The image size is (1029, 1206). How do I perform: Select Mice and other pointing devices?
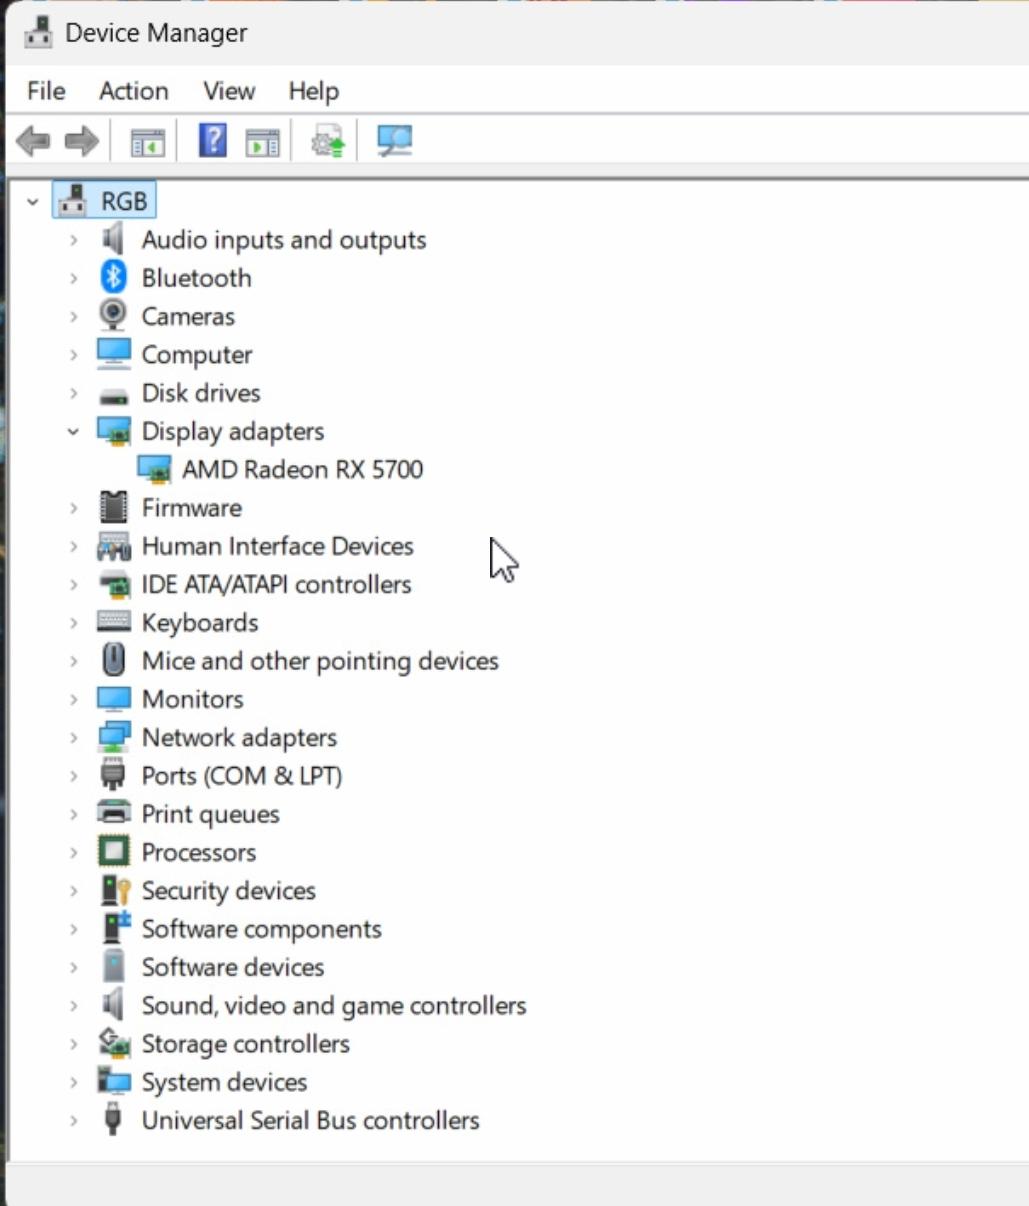click(320, 661)
